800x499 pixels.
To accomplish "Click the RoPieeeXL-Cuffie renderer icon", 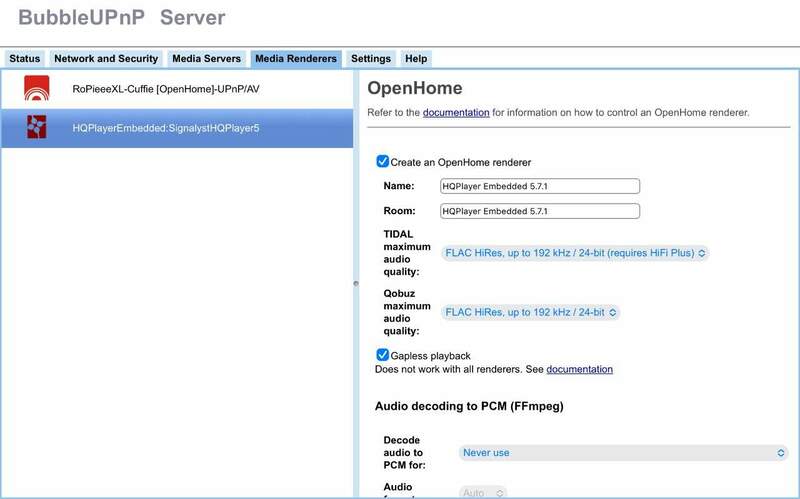I will (x=37, y=89).
